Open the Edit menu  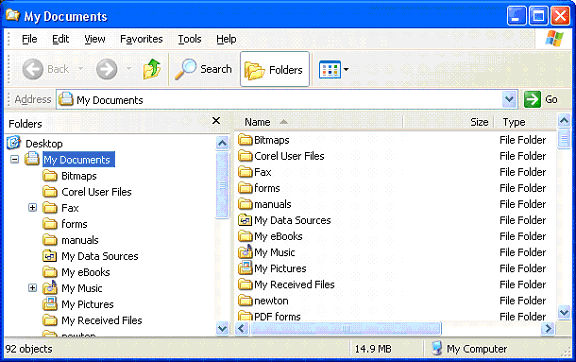click(x=61, y=39)
